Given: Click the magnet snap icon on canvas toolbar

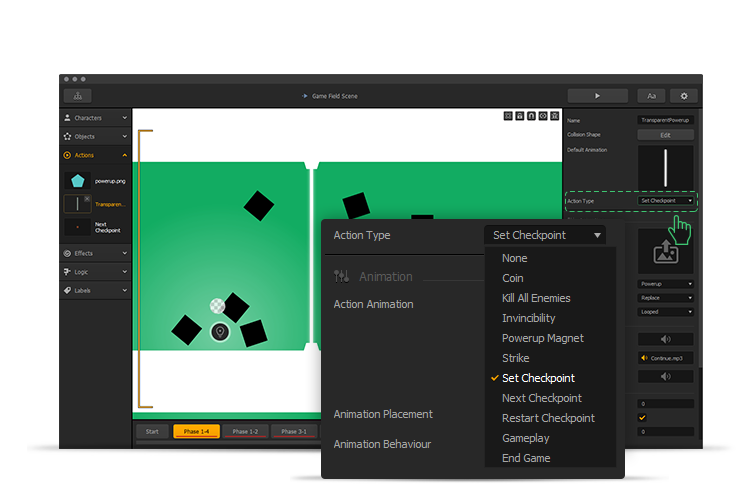Looking at the screenshot, I should (531, 116).
